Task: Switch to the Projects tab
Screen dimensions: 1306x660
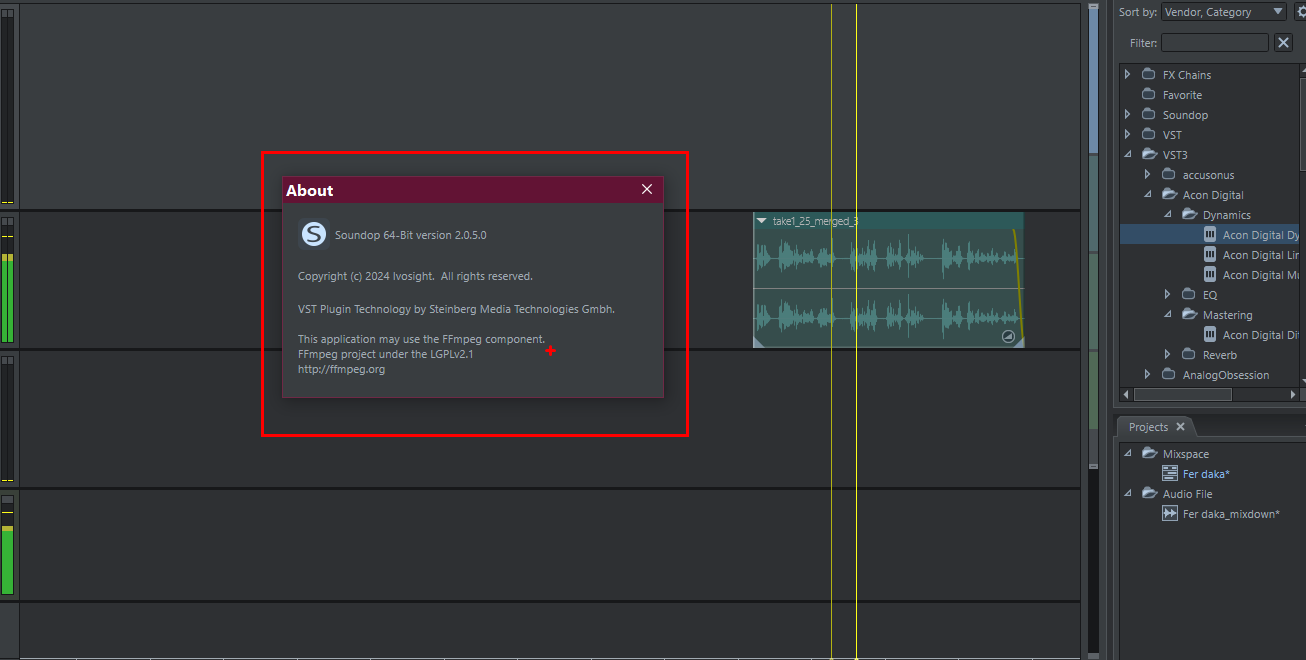Action: 1147,427
